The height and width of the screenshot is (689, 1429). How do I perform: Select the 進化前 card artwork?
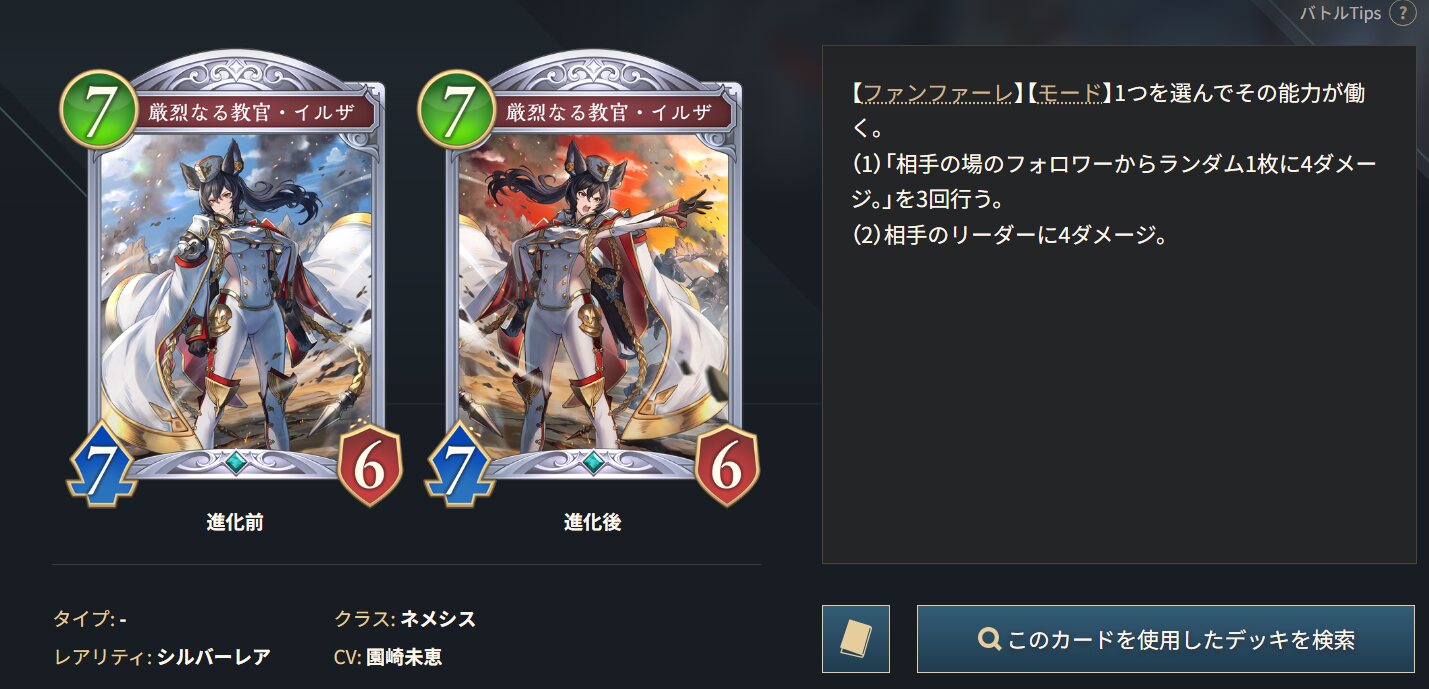(235, 292)
